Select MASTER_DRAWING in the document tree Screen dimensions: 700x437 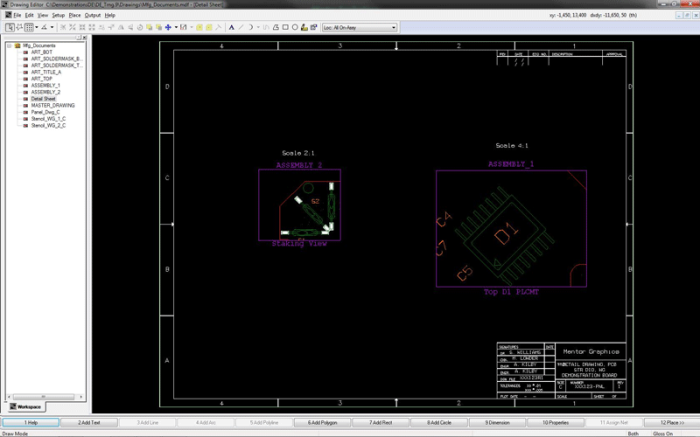[x=52, y=105]
